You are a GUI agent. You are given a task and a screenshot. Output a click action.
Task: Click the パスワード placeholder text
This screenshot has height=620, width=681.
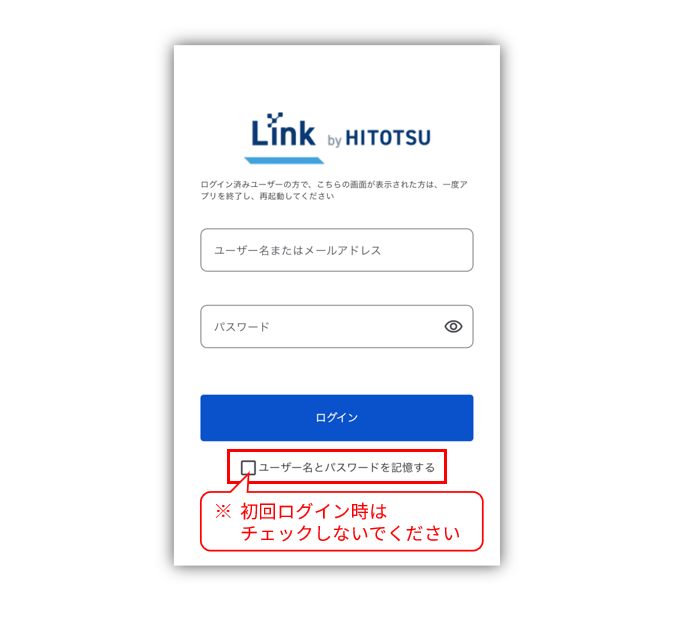coord(242,327)
